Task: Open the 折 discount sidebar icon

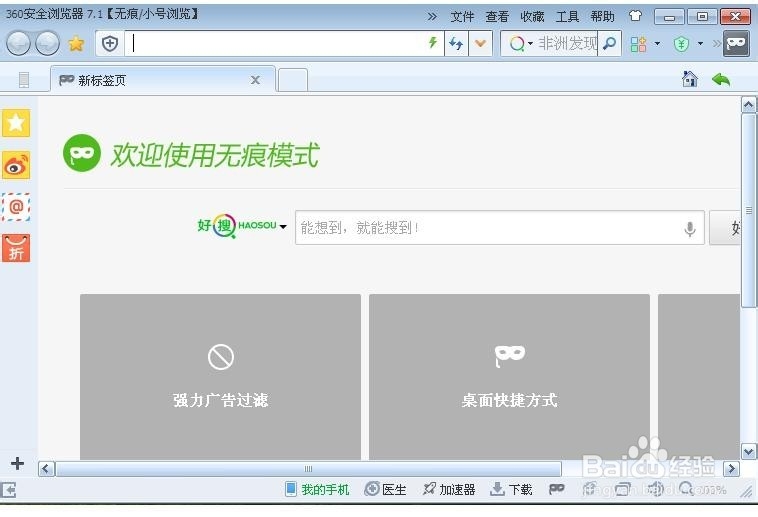Action: coord(16,248)
